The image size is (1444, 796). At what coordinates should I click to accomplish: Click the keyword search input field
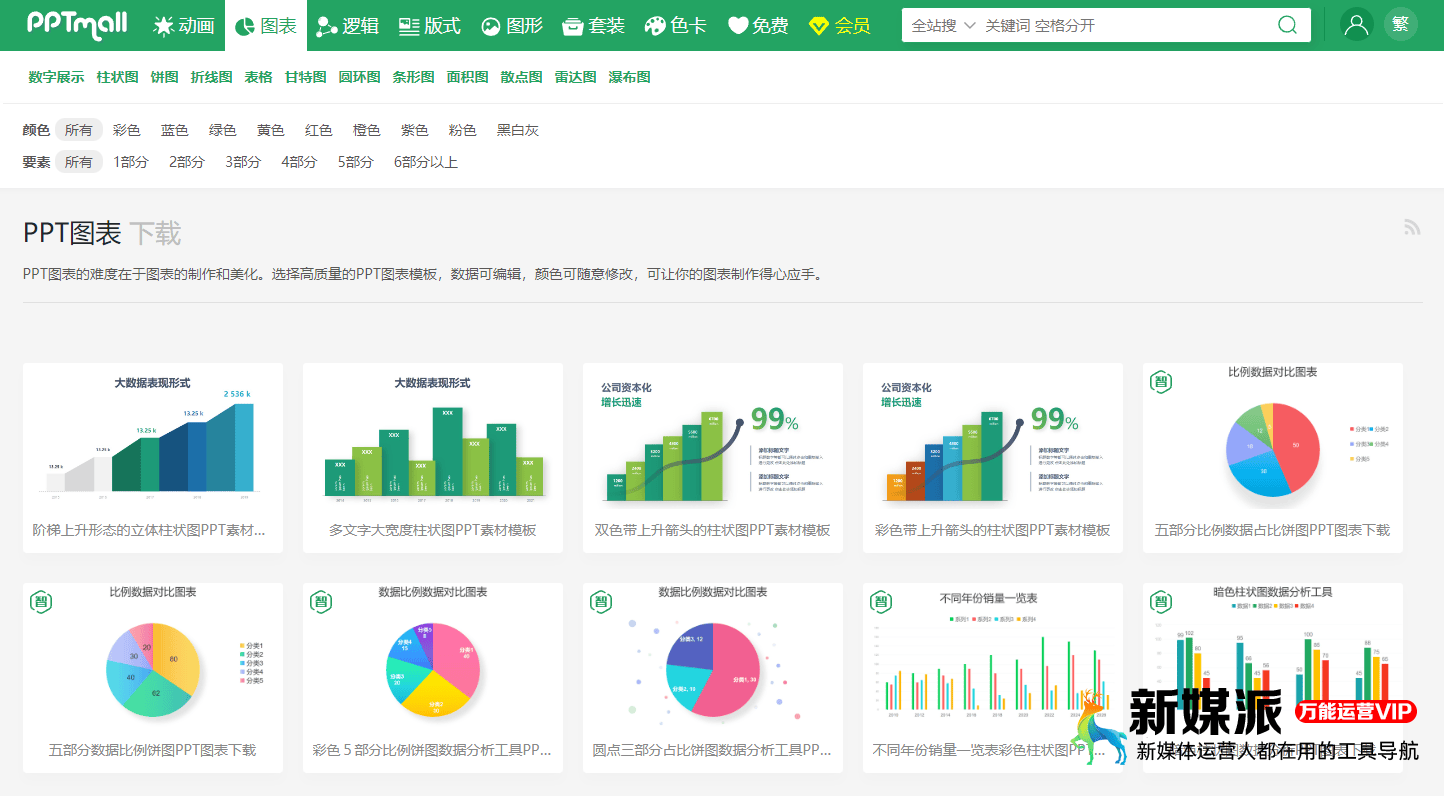(x=1120, y=26)
